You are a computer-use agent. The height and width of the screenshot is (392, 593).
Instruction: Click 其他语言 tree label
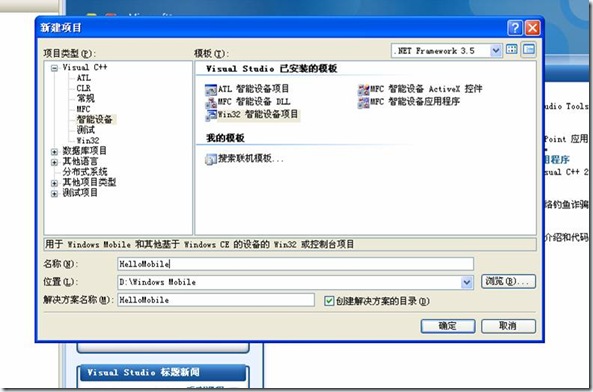pyautogui.click(x=80, y=161)
